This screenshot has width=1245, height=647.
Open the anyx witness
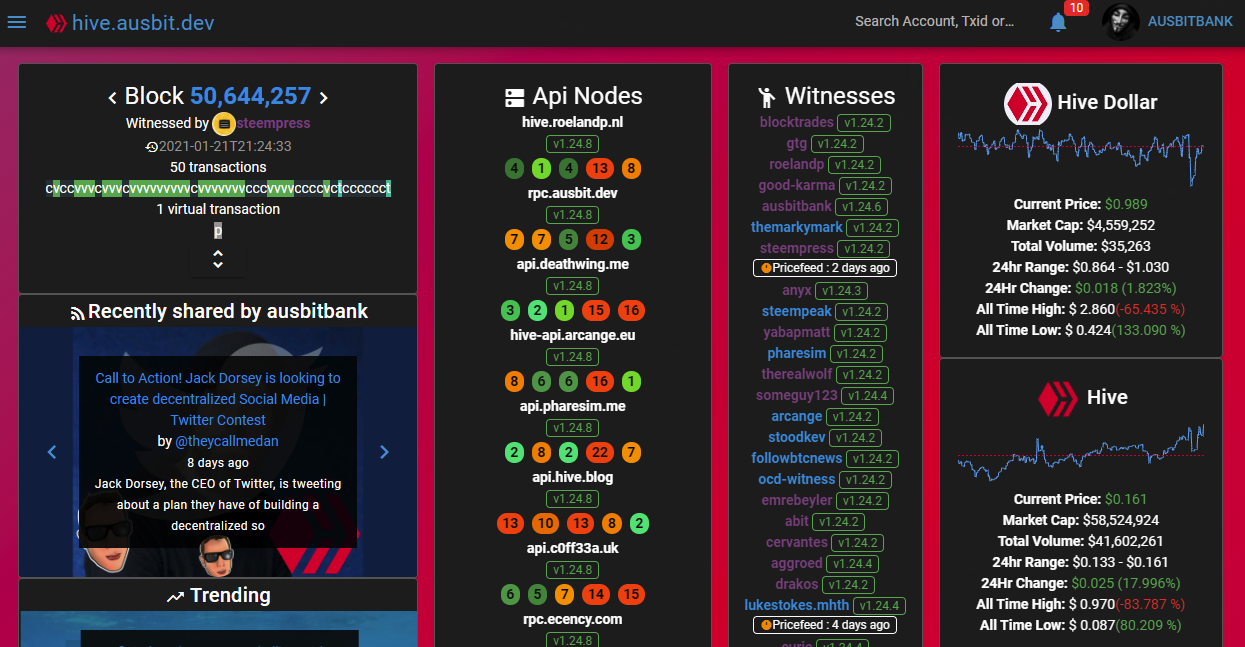point(797,290)
